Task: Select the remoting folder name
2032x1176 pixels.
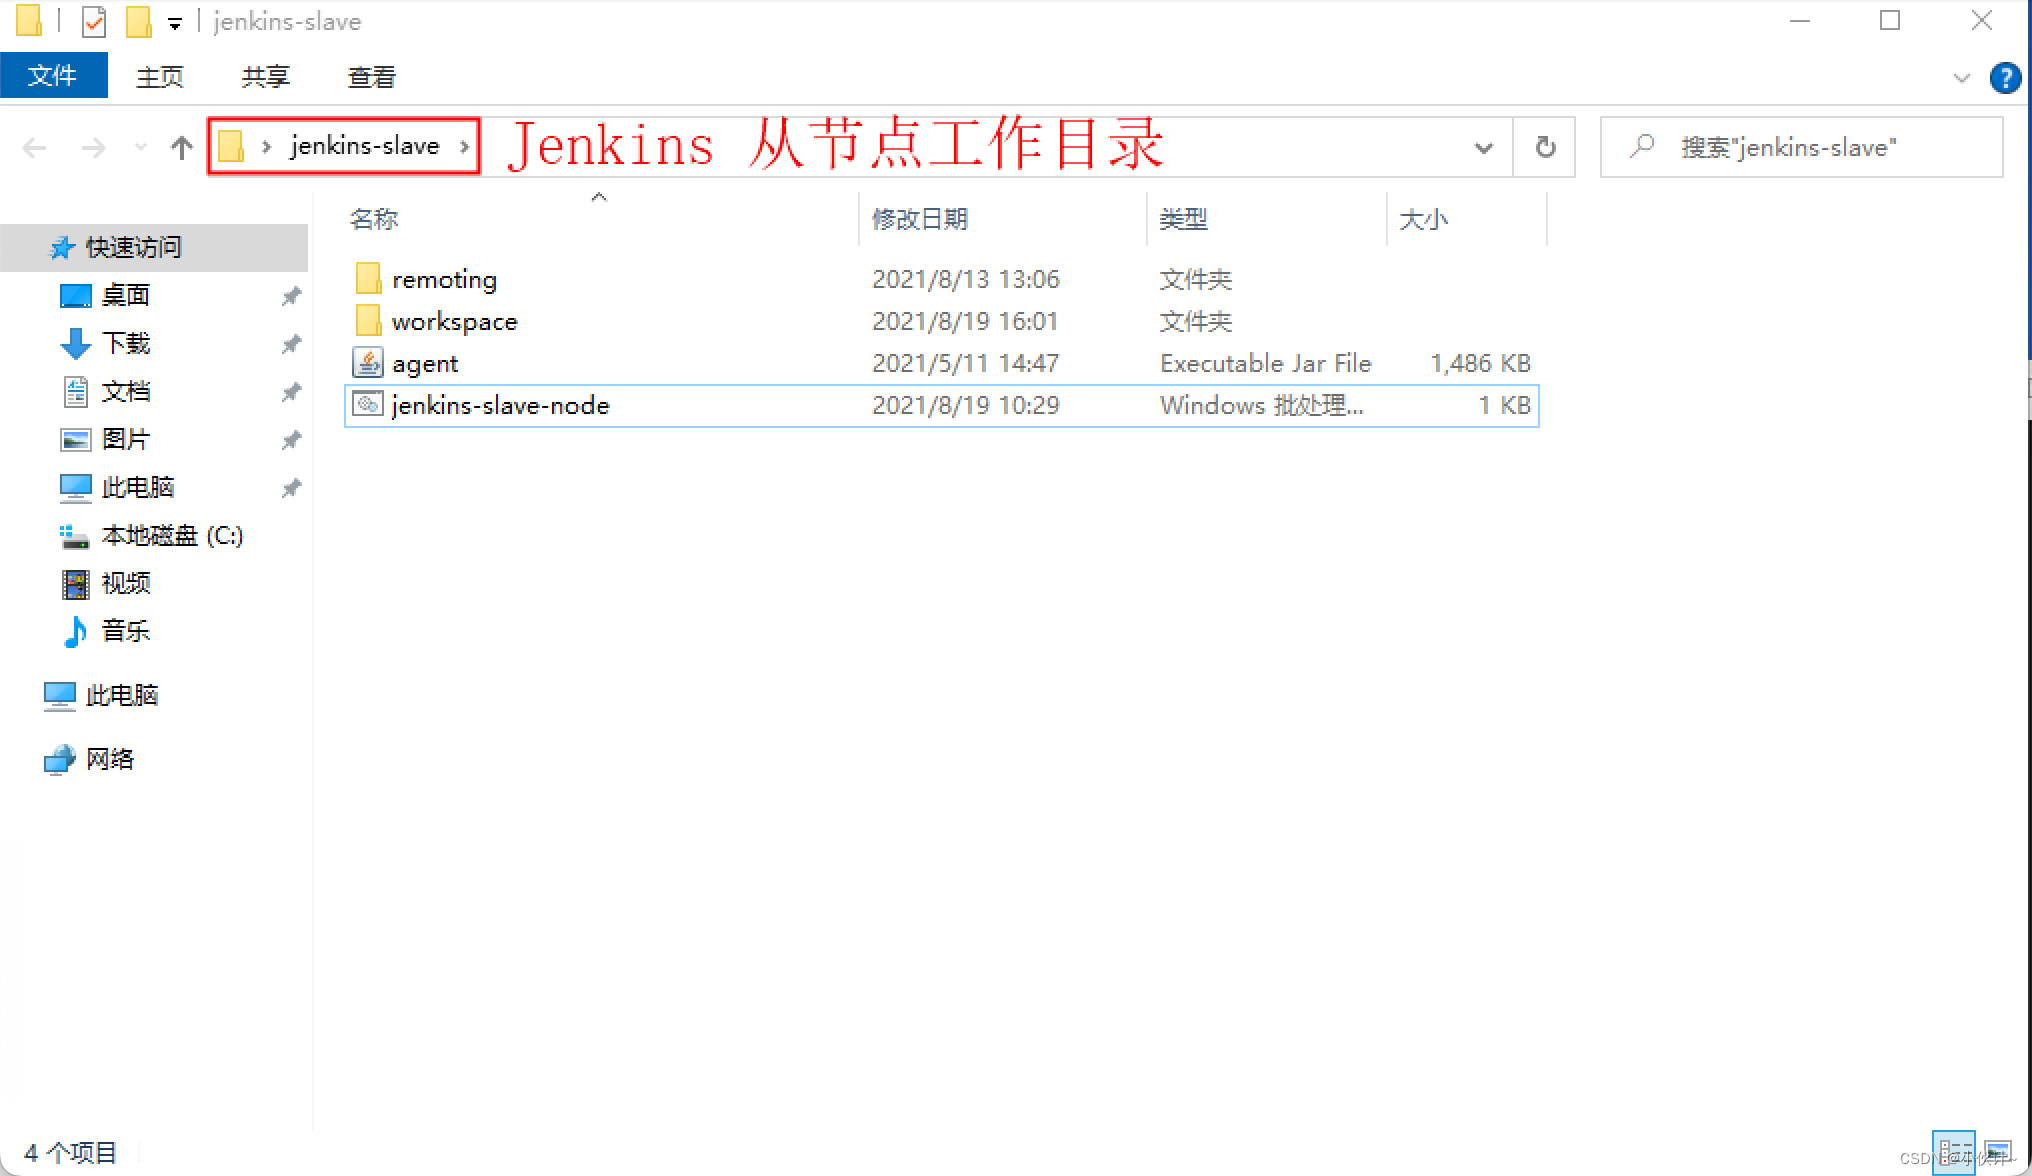Action: [x=445, y=280]
